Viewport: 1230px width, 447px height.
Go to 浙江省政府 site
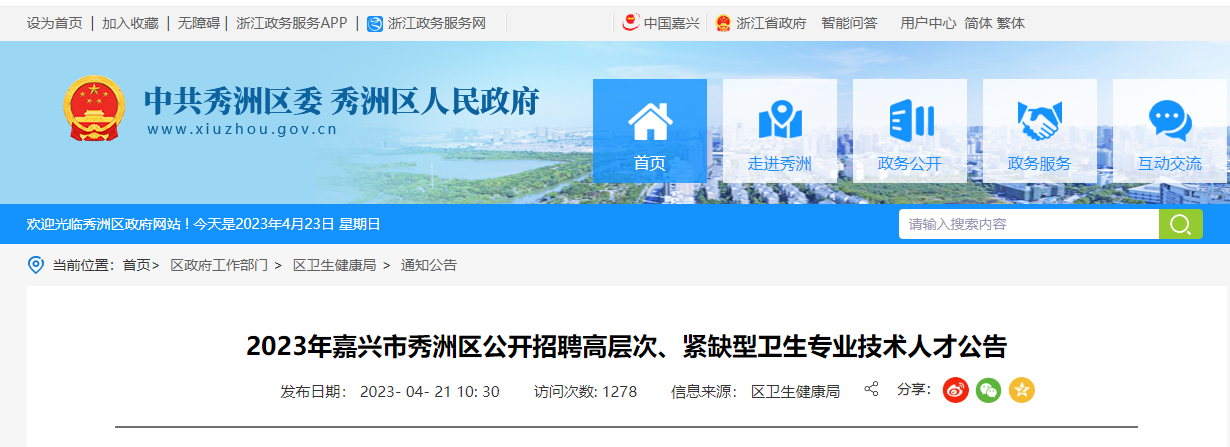761,23
